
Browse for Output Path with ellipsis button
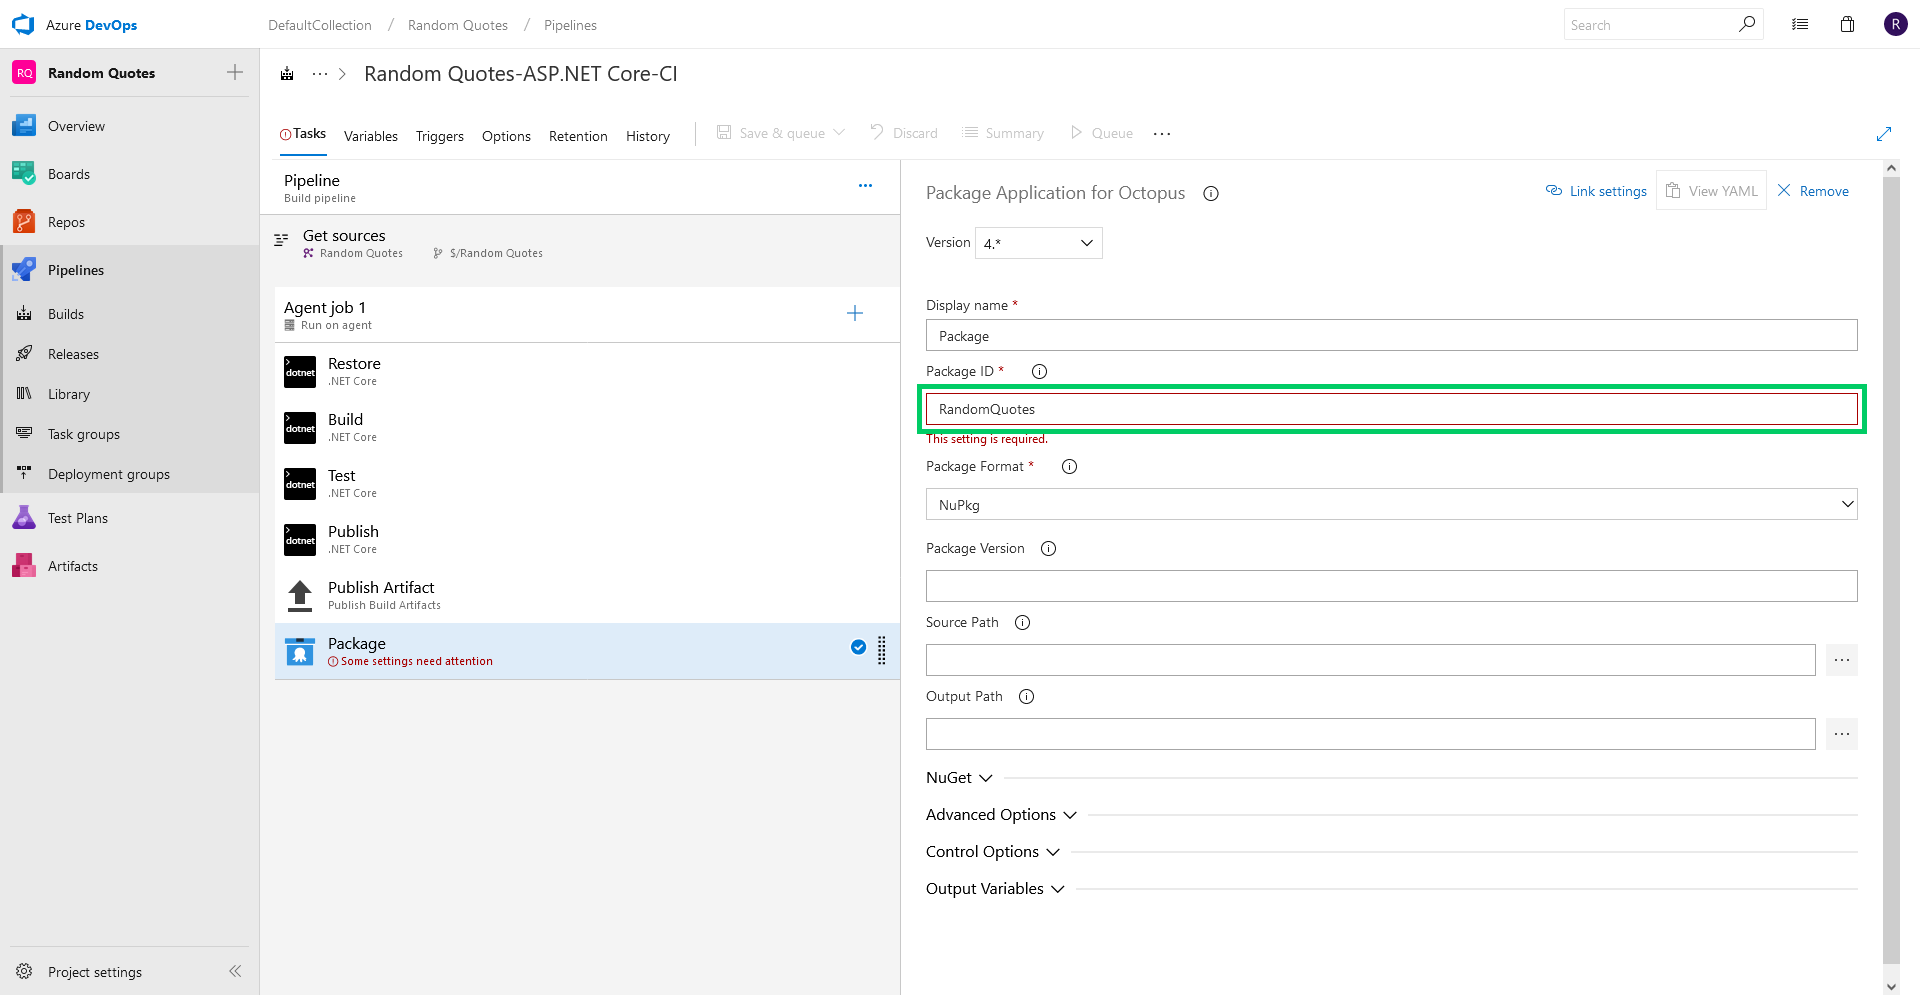1842,734
